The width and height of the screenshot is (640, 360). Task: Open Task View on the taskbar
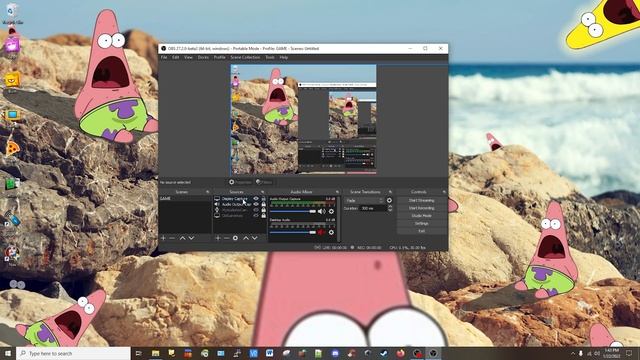(139, 353)
